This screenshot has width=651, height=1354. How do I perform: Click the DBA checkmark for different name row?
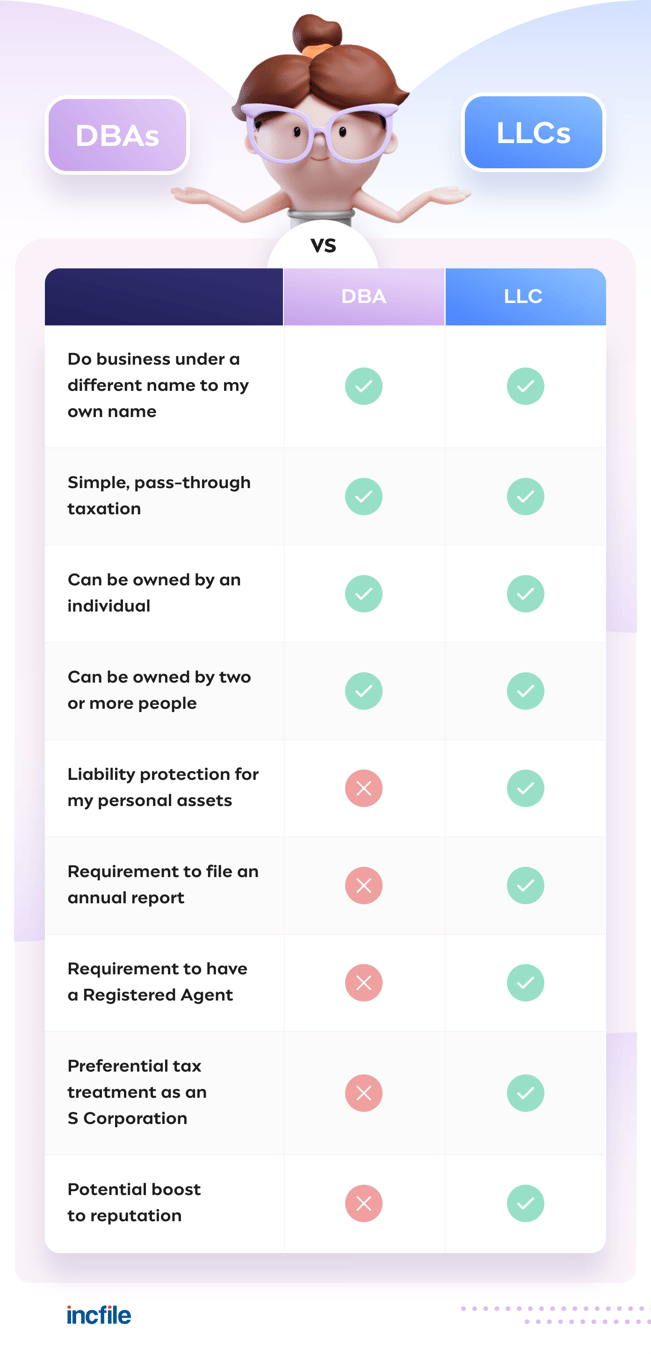click(364, 386)
